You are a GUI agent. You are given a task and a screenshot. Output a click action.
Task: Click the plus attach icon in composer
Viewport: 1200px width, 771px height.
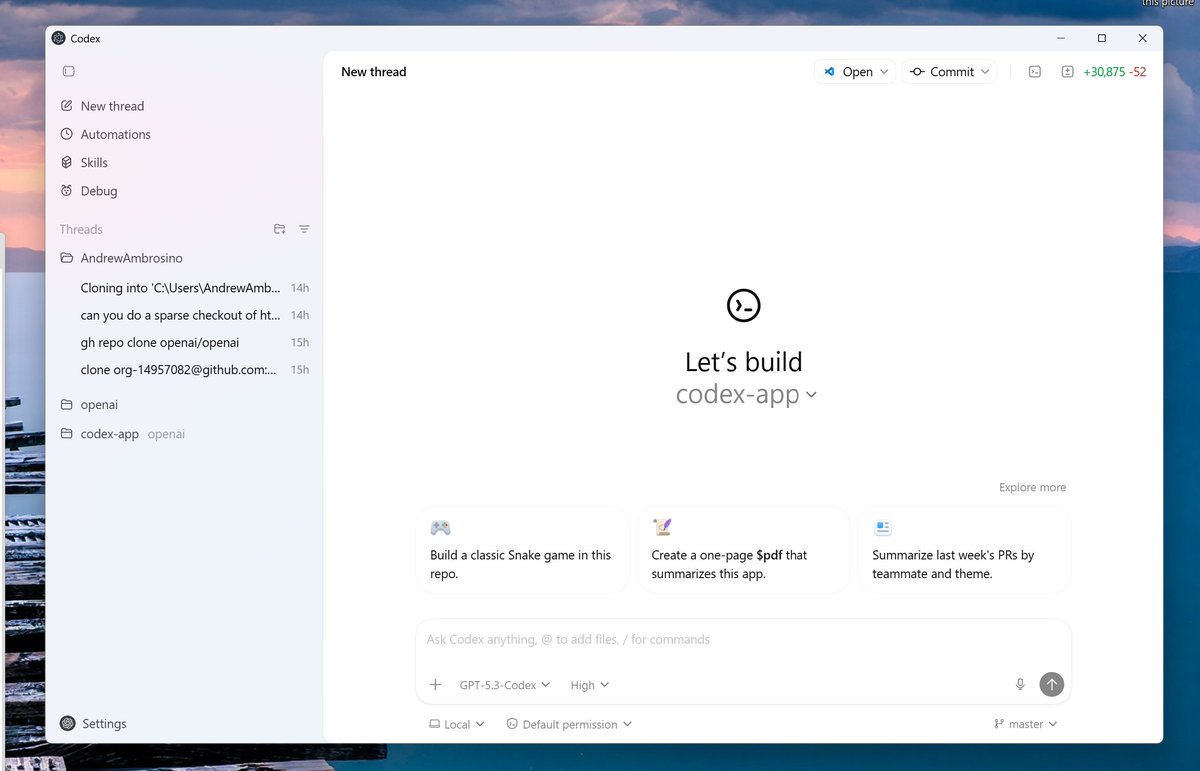pos(435,685)
